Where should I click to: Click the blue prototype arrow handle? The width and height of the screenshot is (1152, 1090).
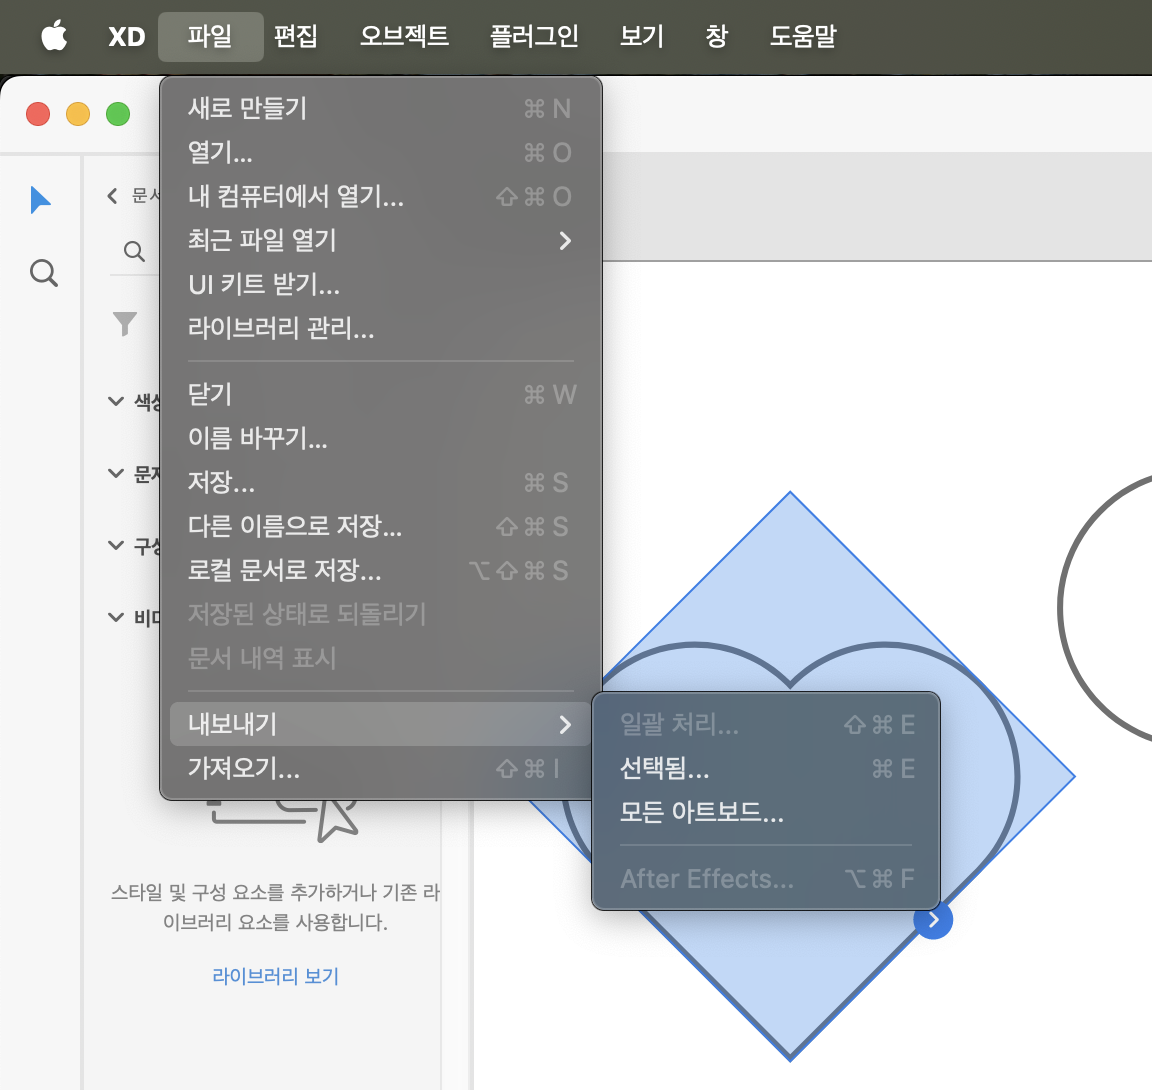933,920
